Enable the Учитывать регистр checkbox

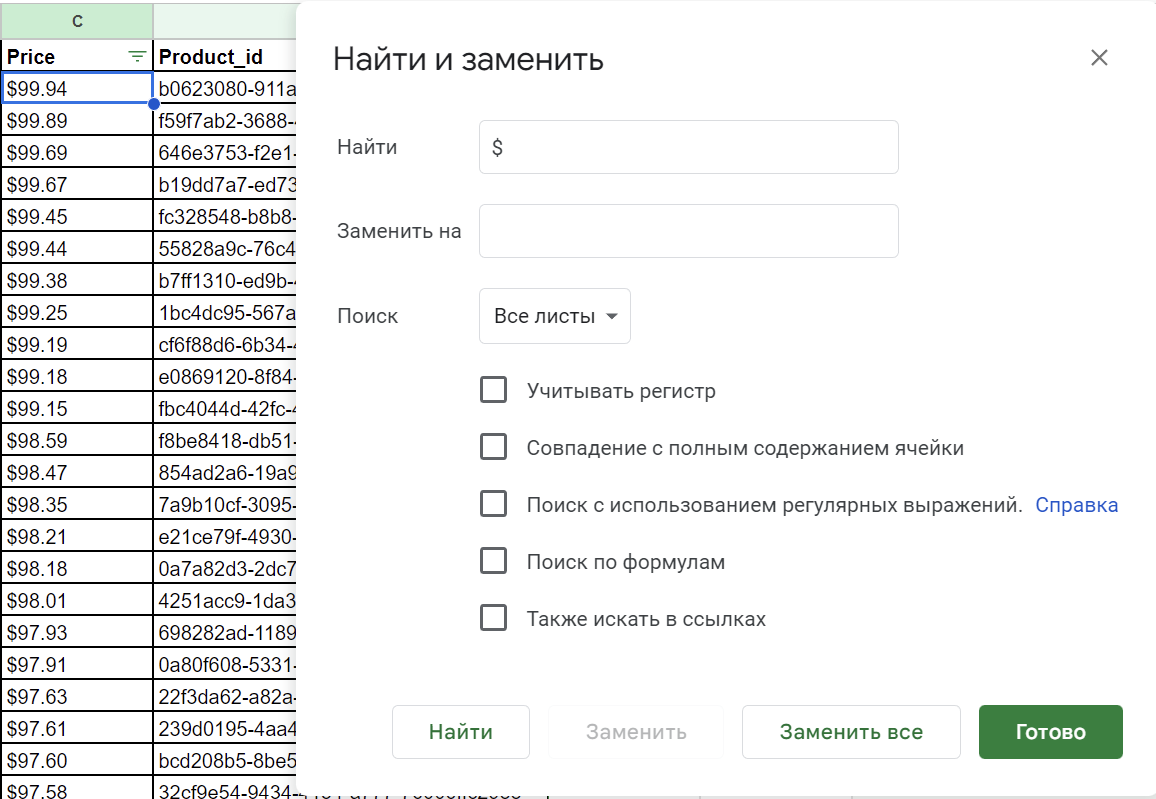(493, 390)
